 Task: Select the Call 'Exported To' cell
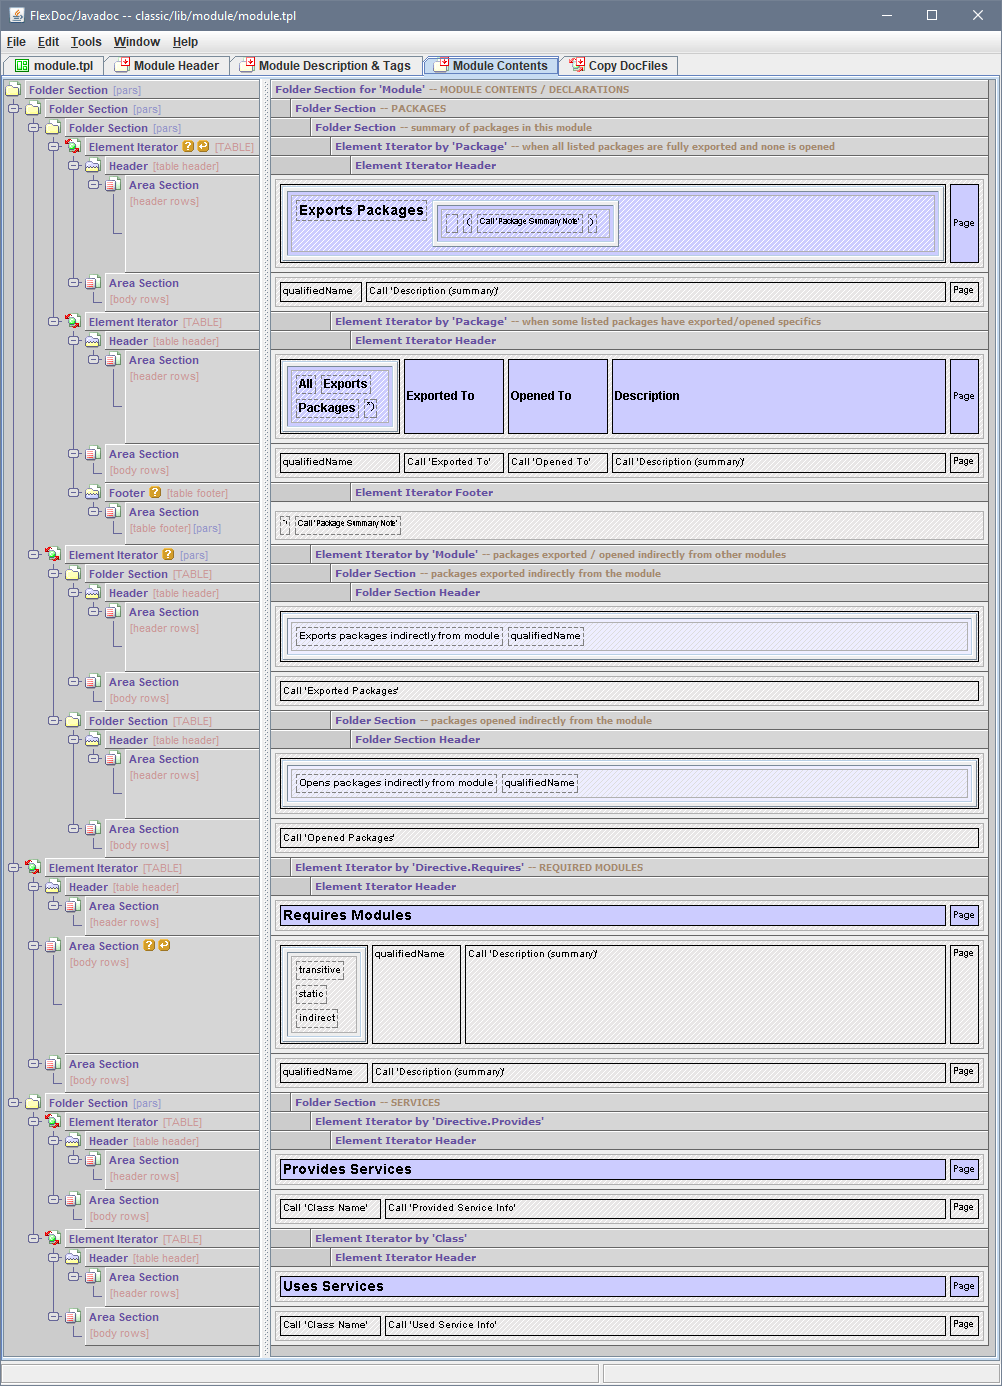click(454, 462)
